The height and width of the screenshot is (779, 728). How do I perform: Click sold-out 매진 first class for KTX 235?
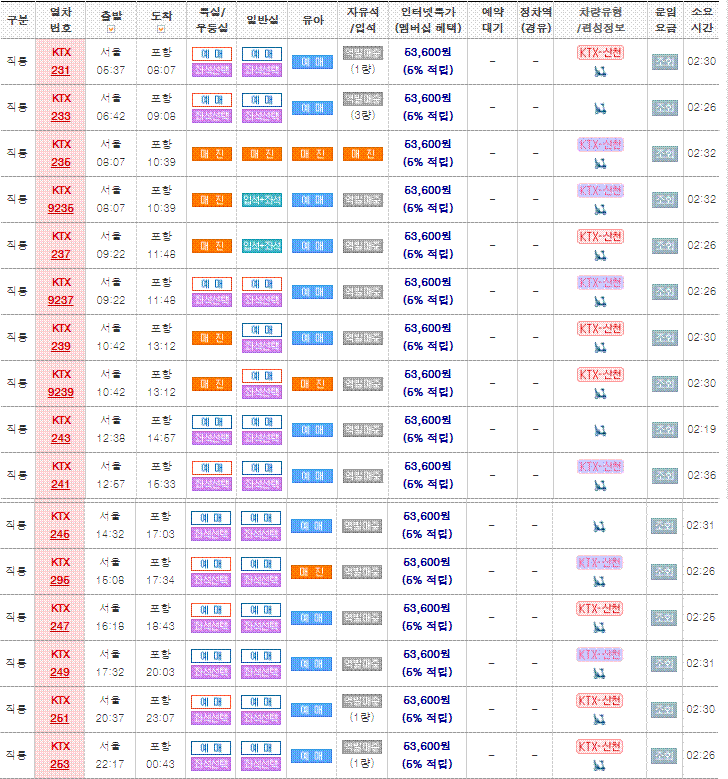pos(212,154)
